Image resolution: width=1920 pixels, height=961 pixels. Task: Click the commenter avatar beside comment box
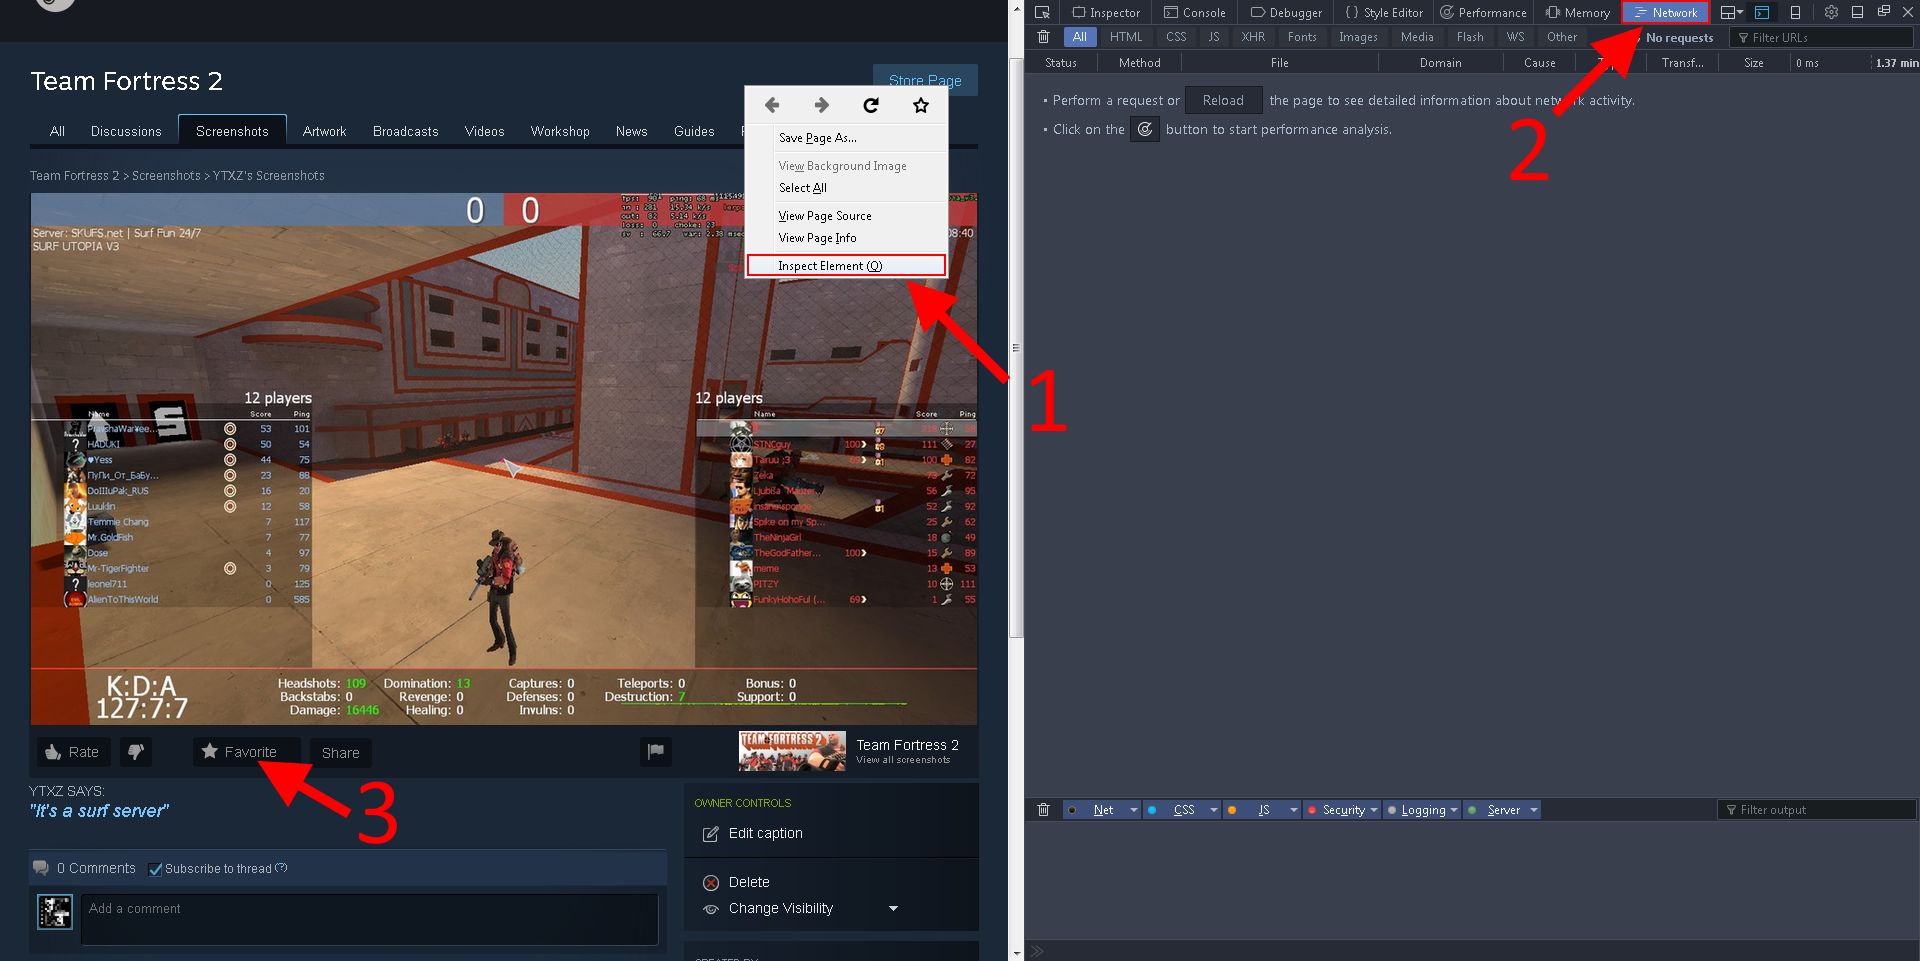(x=55, y=912)
